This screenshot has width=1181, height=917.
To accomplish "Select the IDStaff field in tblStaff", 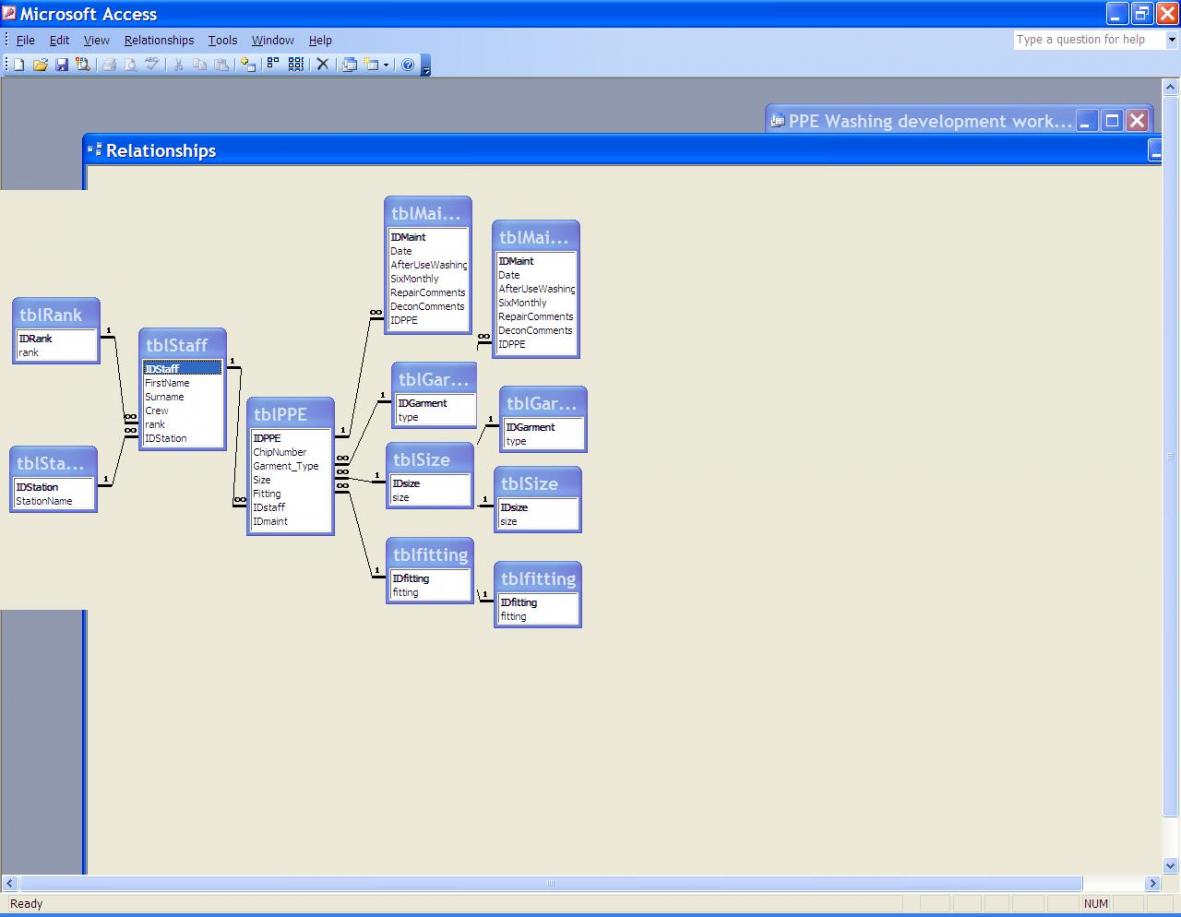I will pos(181,369).
